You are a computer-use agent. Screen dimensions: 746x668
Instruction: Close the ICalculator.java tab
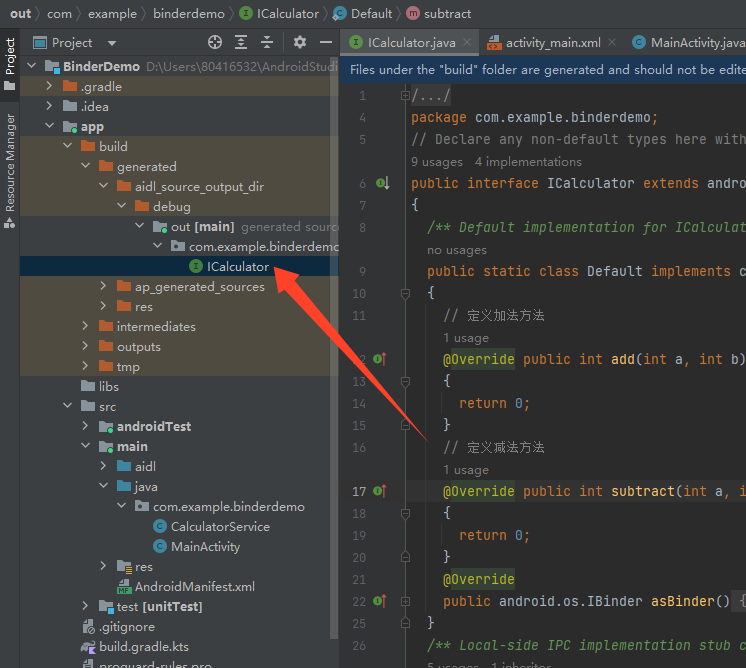tap(467, 42)
